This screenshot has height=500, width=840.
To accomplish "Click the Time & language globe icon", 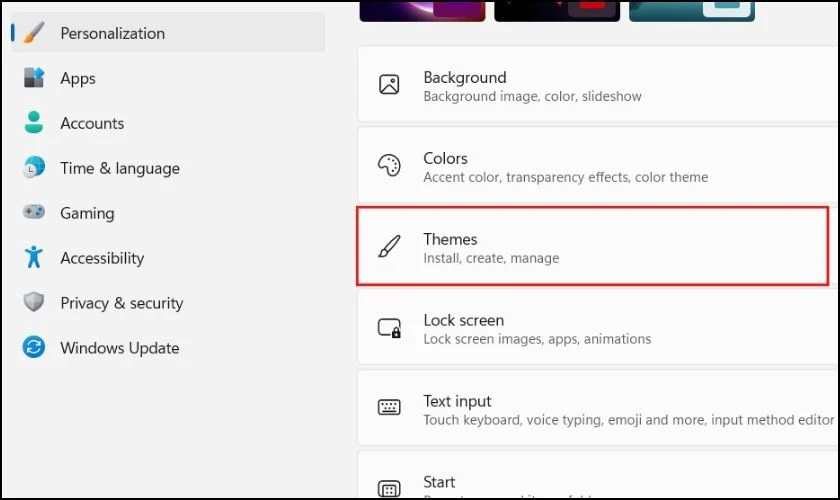I will [34, 168].
